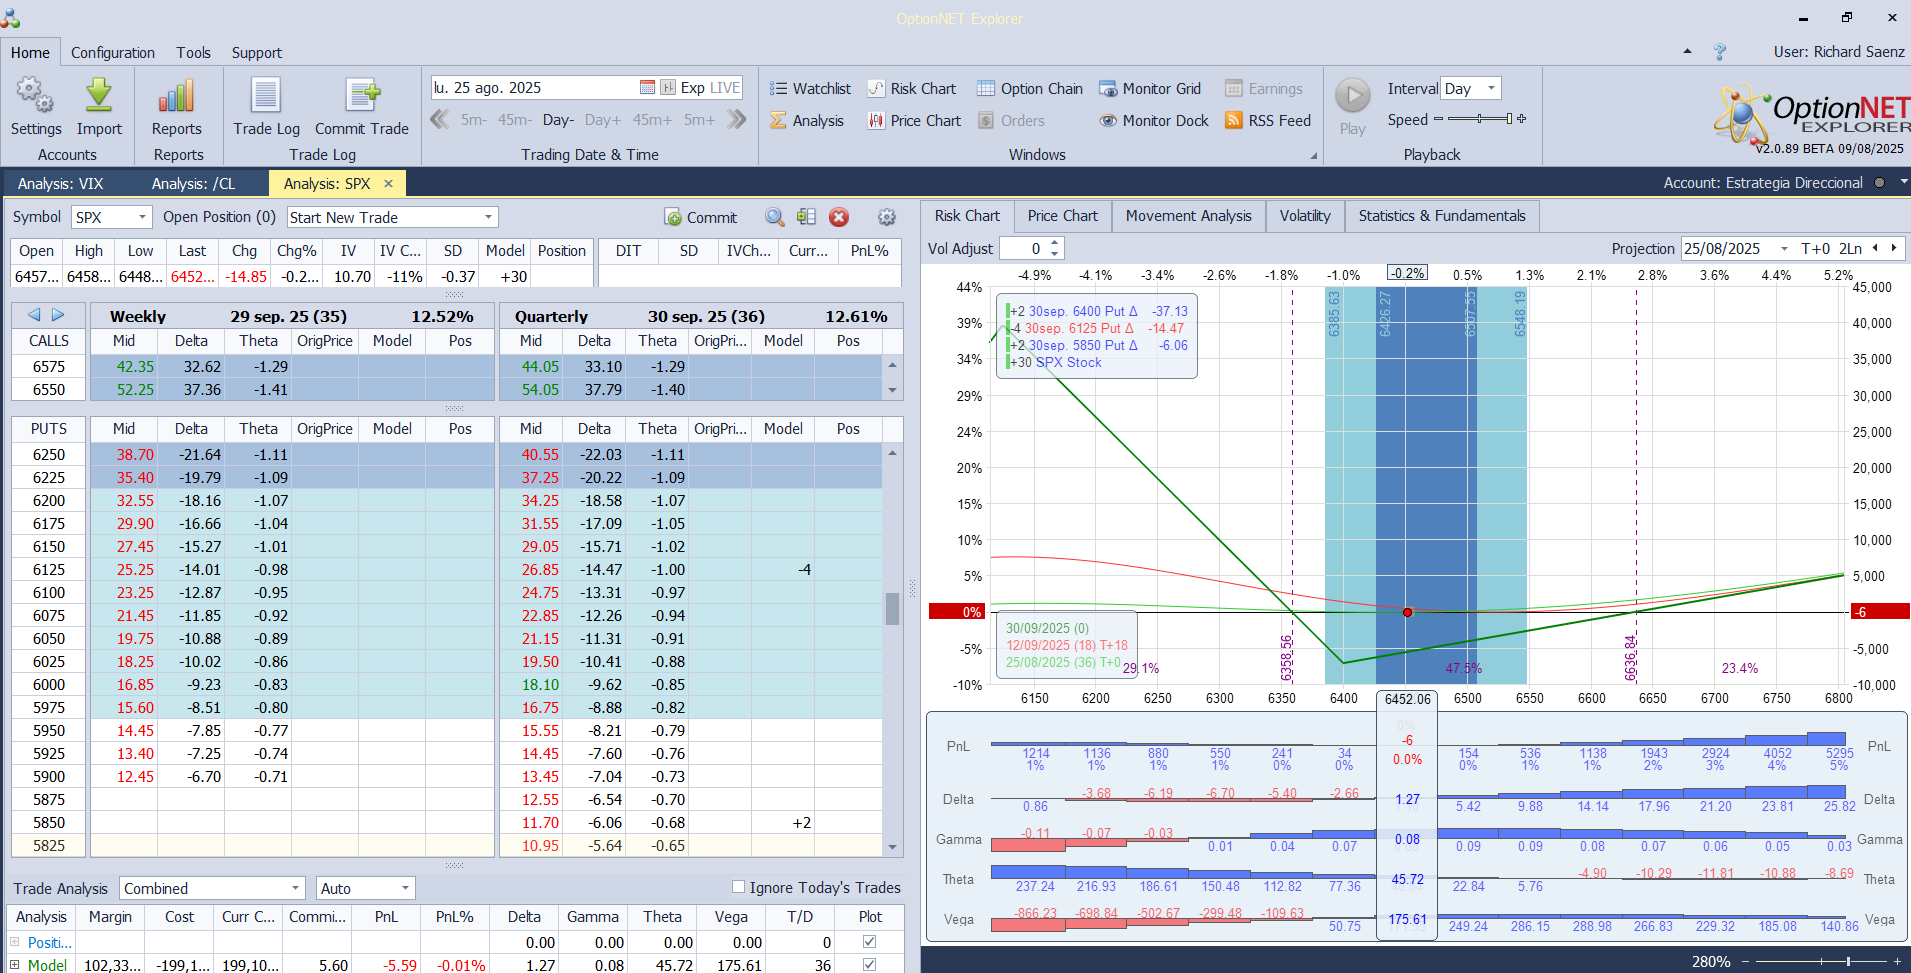
Task: Go to the previous expiration with the left arrow
Action: [34, 315]
